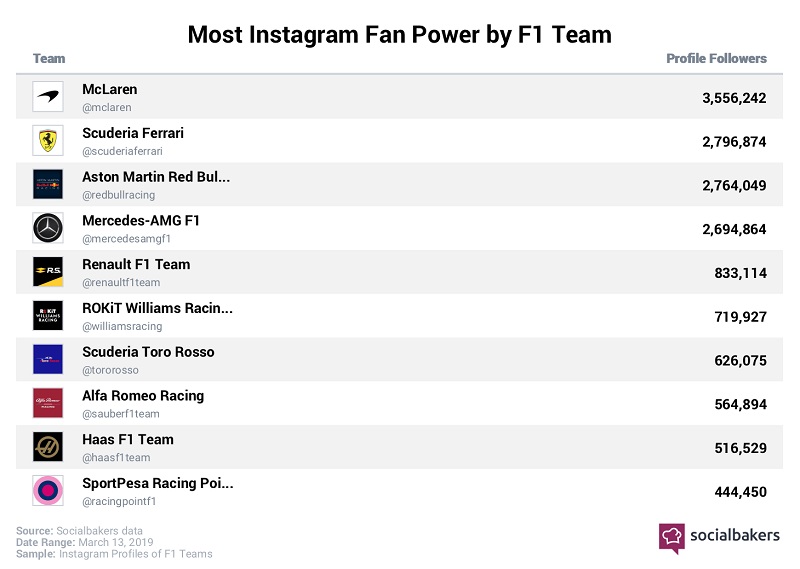Click the Scuderia Toro Rosso blue logo
Image resolution: width=800 pixels, height=569 pixels.
click(48, 359)
